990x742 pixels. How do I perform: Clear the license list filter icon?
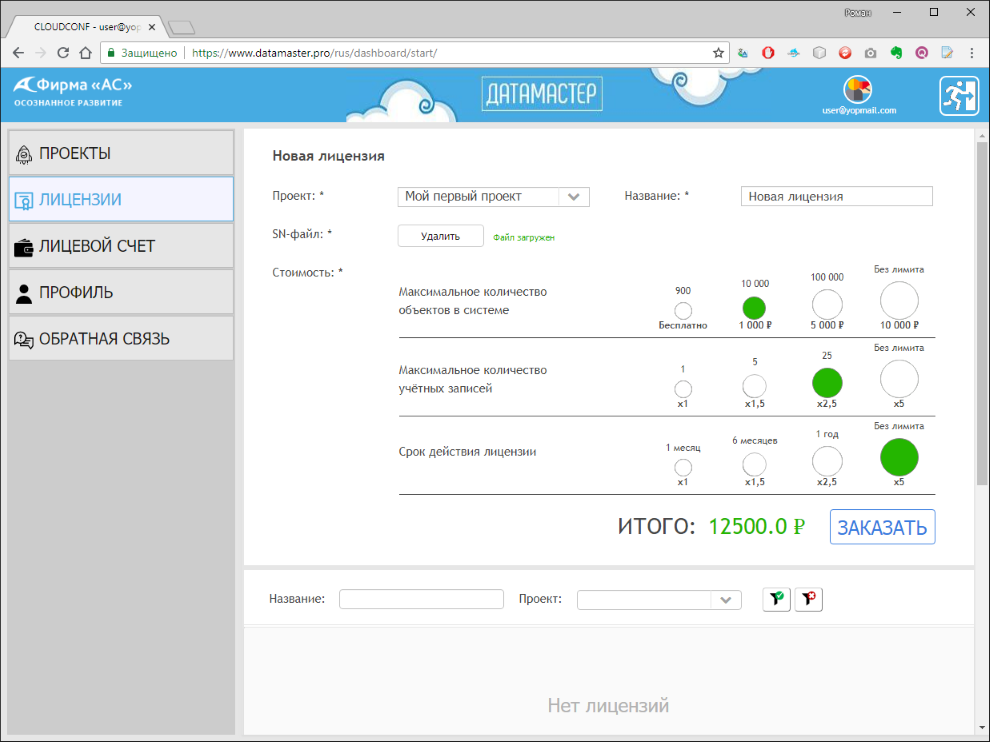[808, 599]
